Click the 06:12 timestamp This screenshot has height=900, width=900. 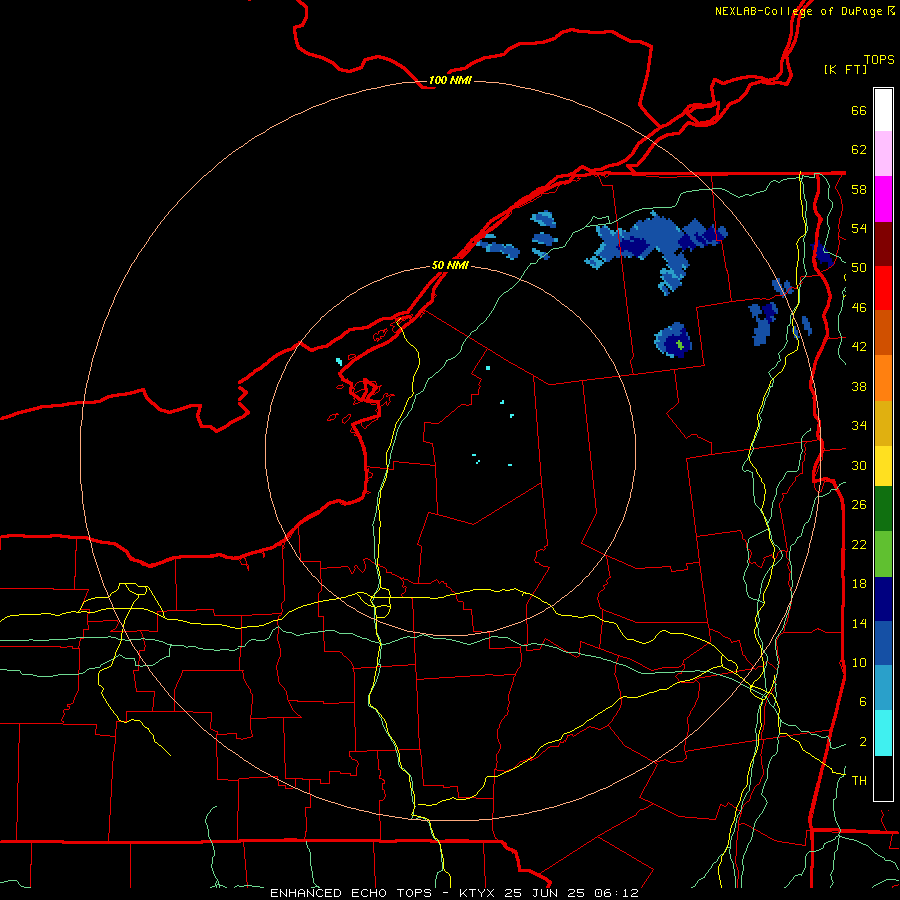(616, 893)
